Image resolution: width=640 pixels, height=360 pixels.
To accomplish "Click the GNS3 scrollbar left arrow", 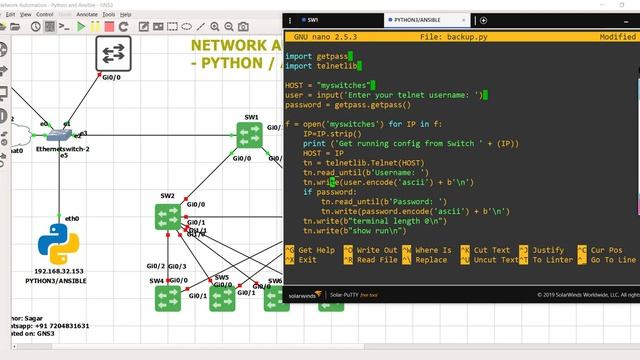I will [x=14, y=347].
